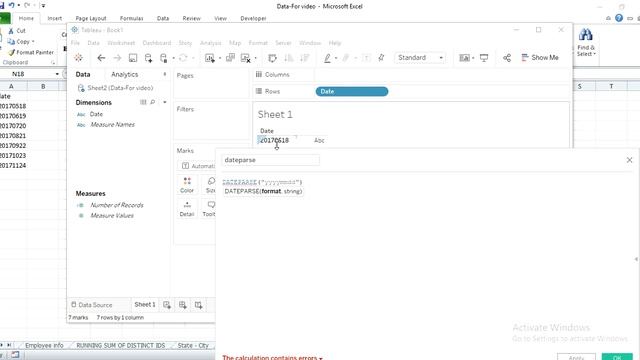Switch to the Analytics pane tab
This screenshot has width=640, height=360.
(124, 74)
